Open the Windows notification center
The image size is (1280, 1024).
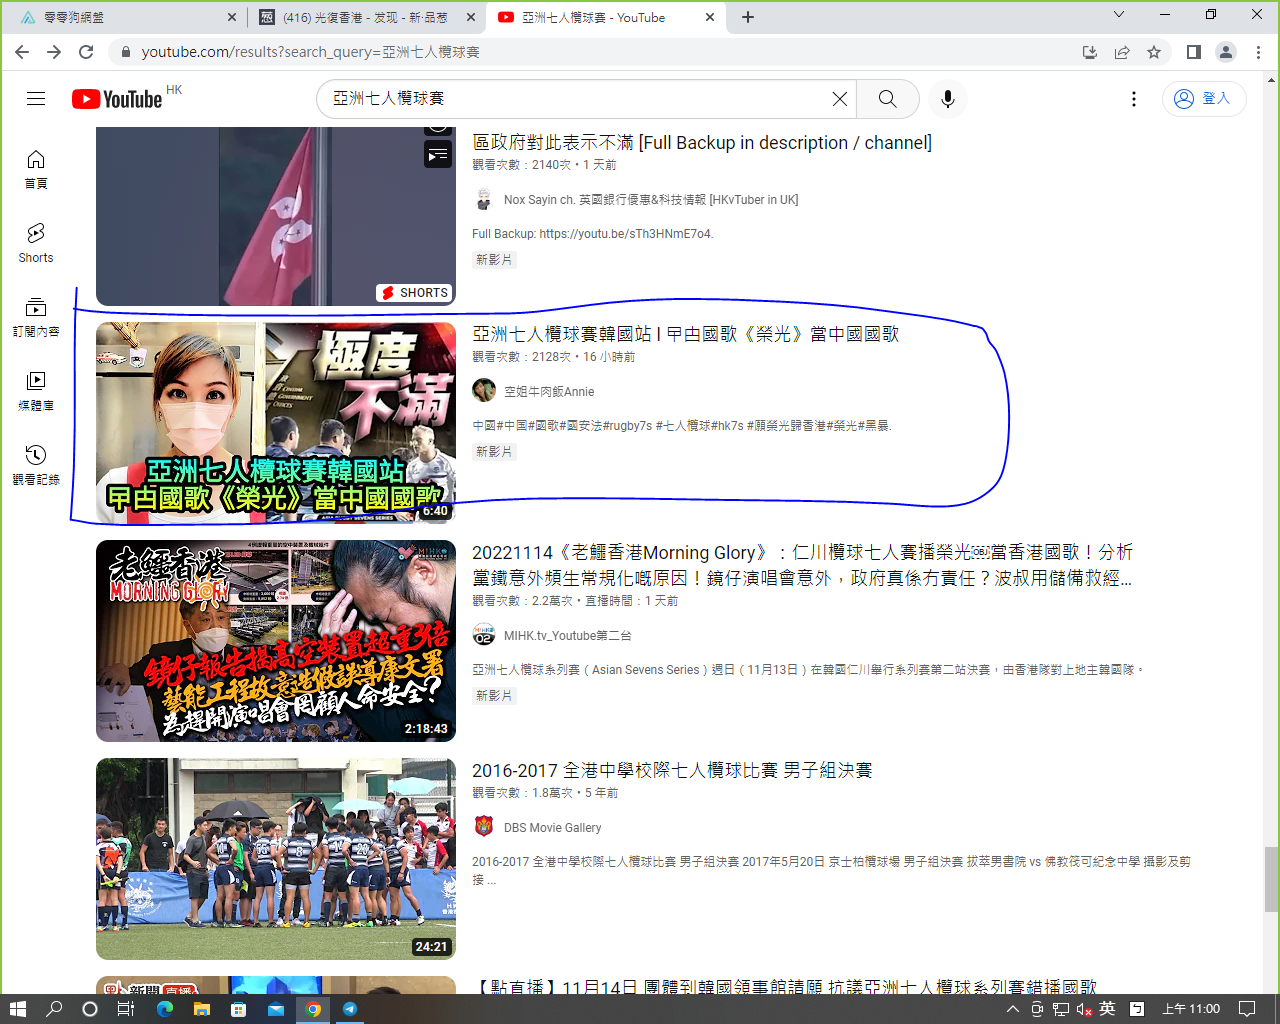1247,1009
